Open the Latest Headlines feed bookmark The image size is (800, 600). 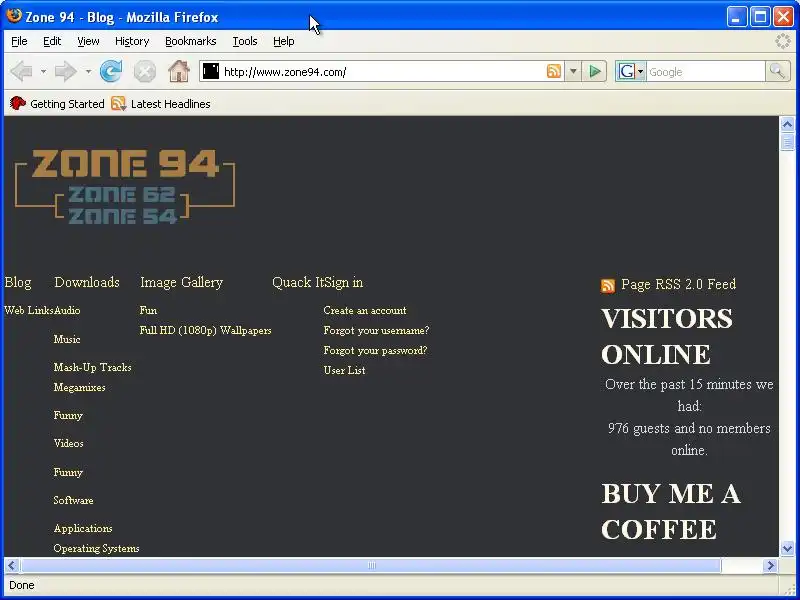point(160,104)
